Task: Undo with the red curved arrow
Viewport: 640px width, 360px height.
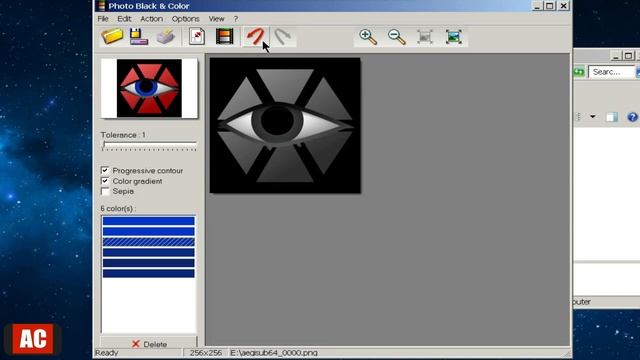Action: (x=256, y=37)
